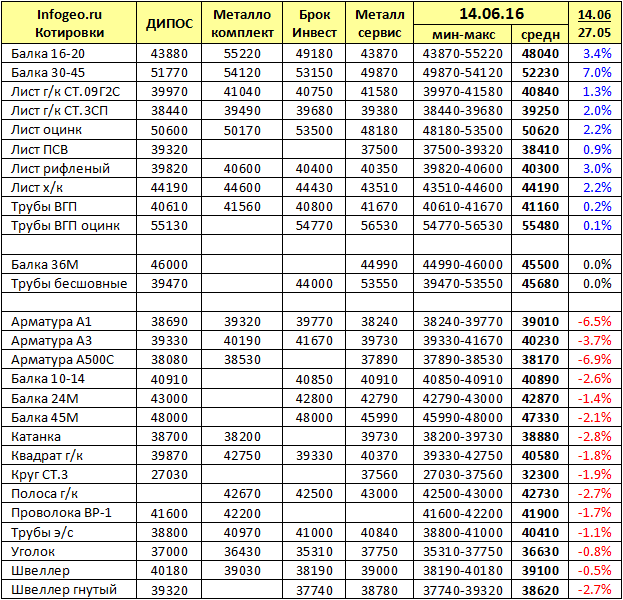Click average 36630 for Уголок

pyautogui.click(x=540, y=552)
